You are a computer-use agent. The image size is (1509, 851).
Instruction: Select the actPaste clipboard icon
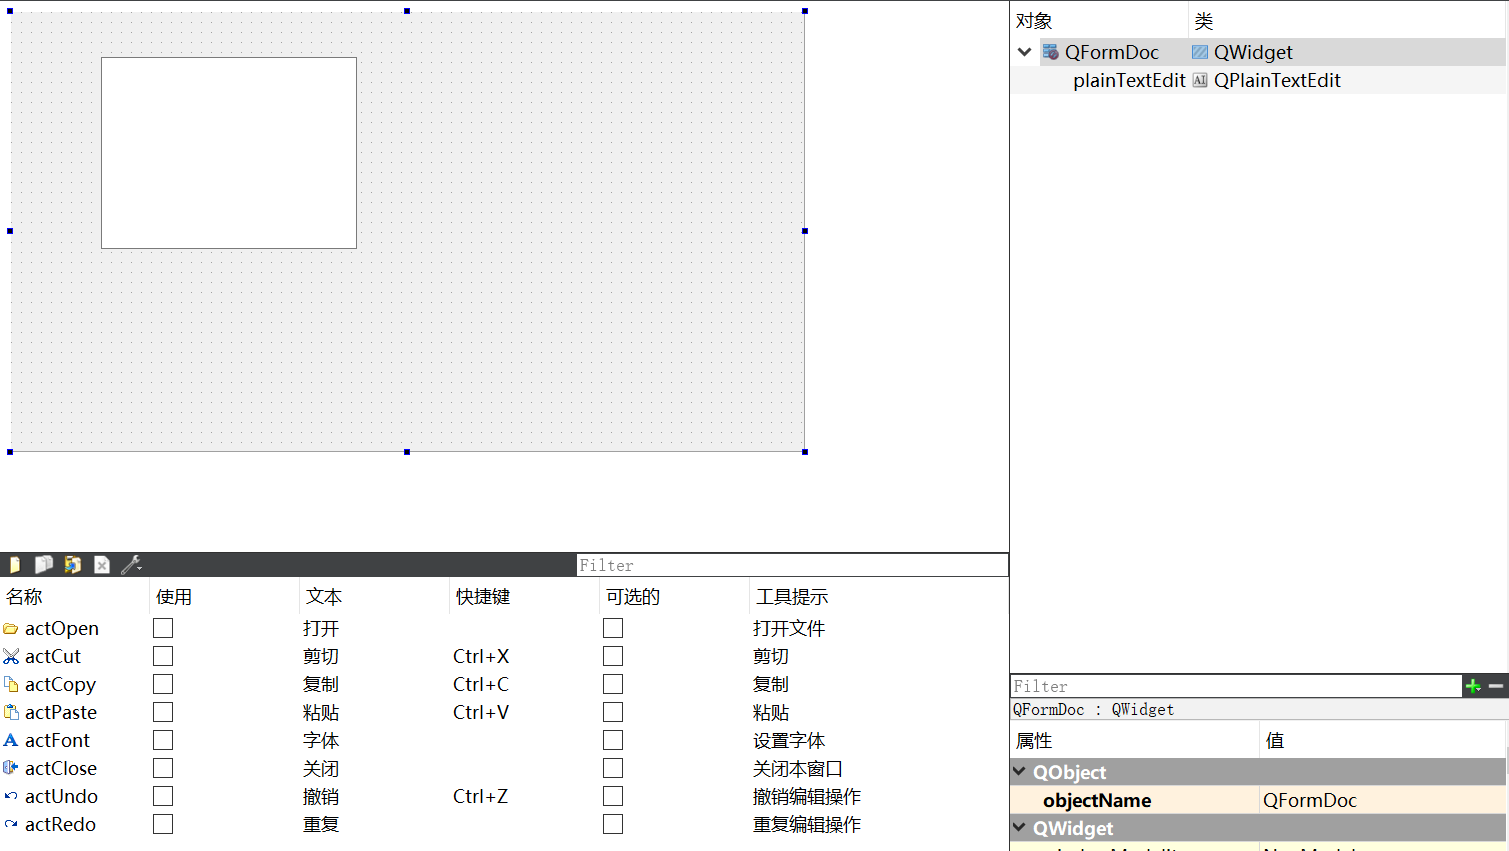click(11, 713)
